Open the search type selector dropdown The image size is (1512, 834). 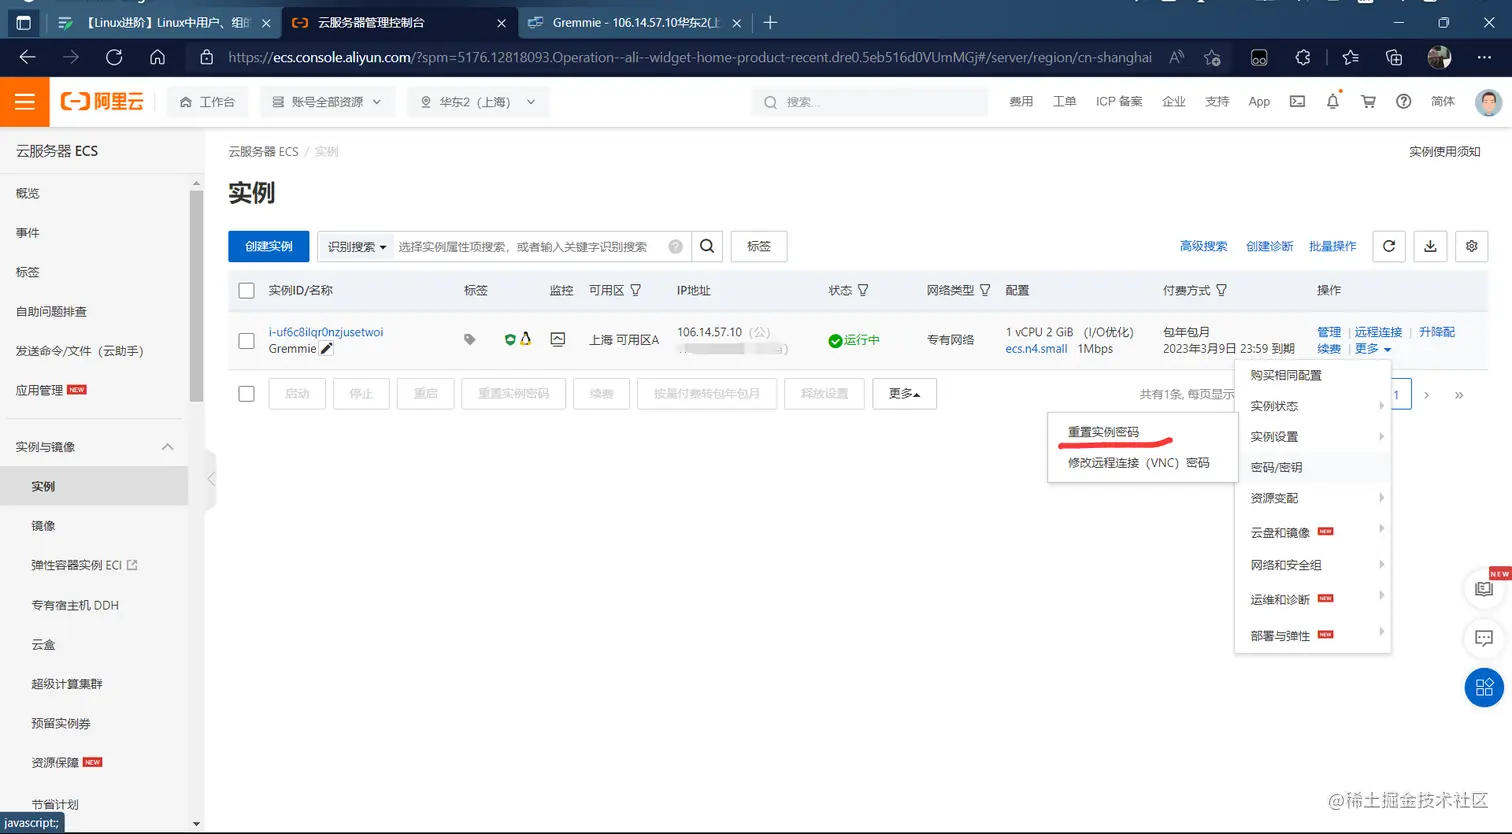pos(355,246)
